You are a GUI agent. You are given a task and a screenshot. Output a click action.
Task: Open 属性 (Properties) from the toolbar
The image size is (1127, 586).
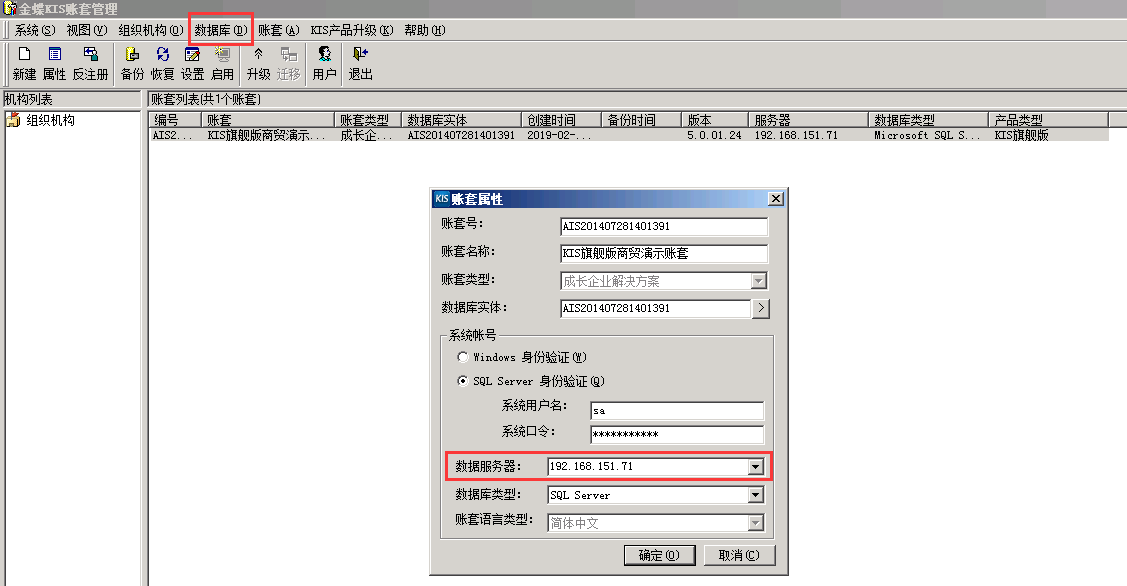[55, 63]
